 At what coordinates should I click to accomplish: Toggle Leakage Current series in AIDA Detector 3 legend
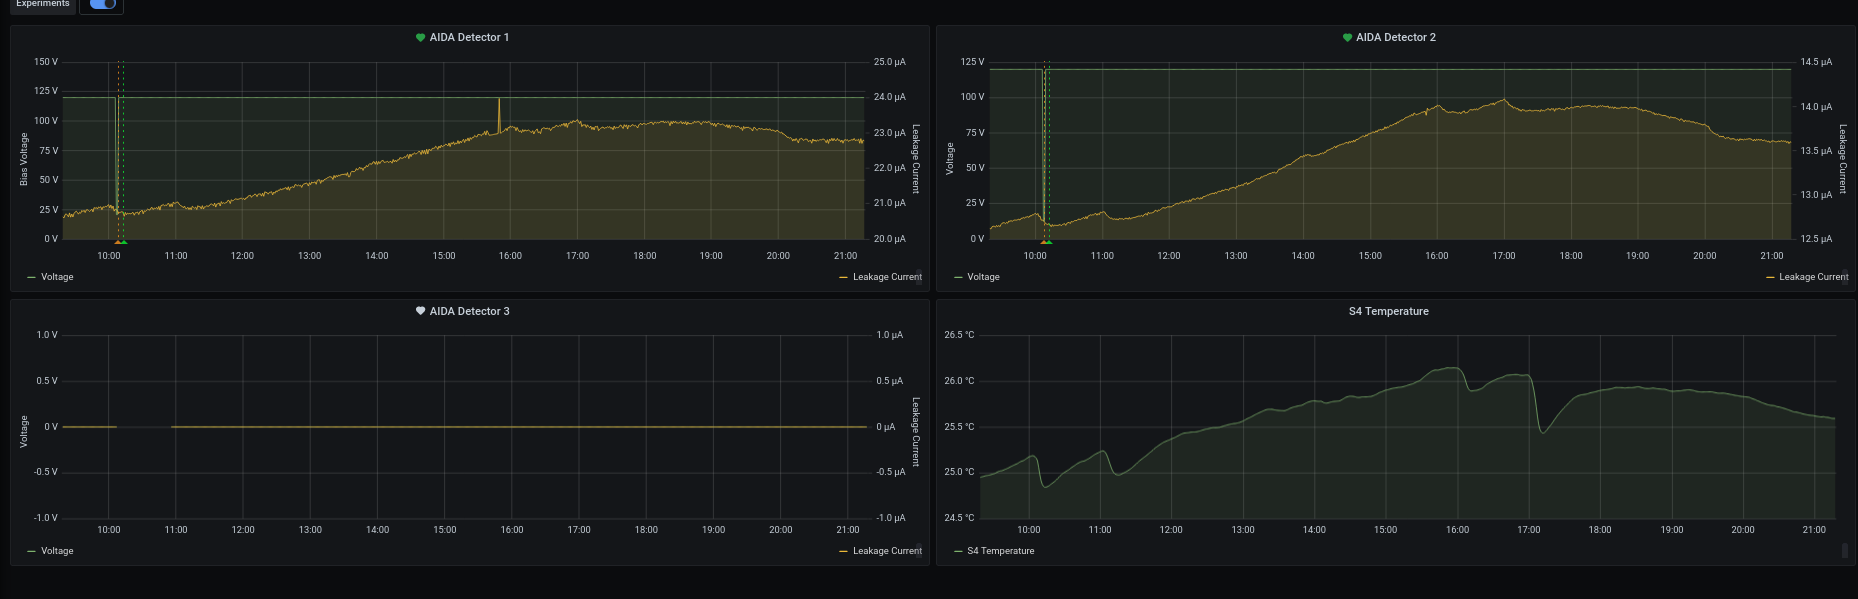[887, 551]
